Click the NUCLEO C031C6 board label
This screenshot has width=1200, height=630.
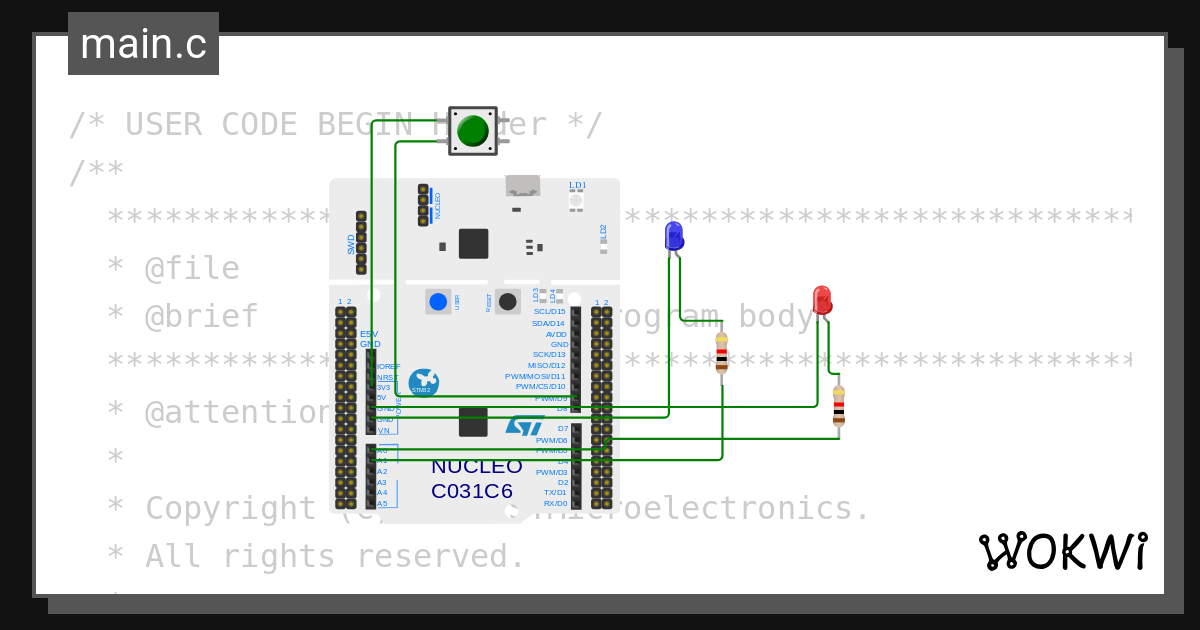[476, 479]
